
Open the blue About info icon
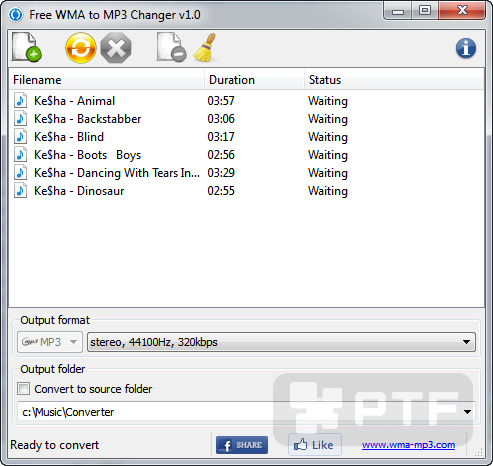466,48
